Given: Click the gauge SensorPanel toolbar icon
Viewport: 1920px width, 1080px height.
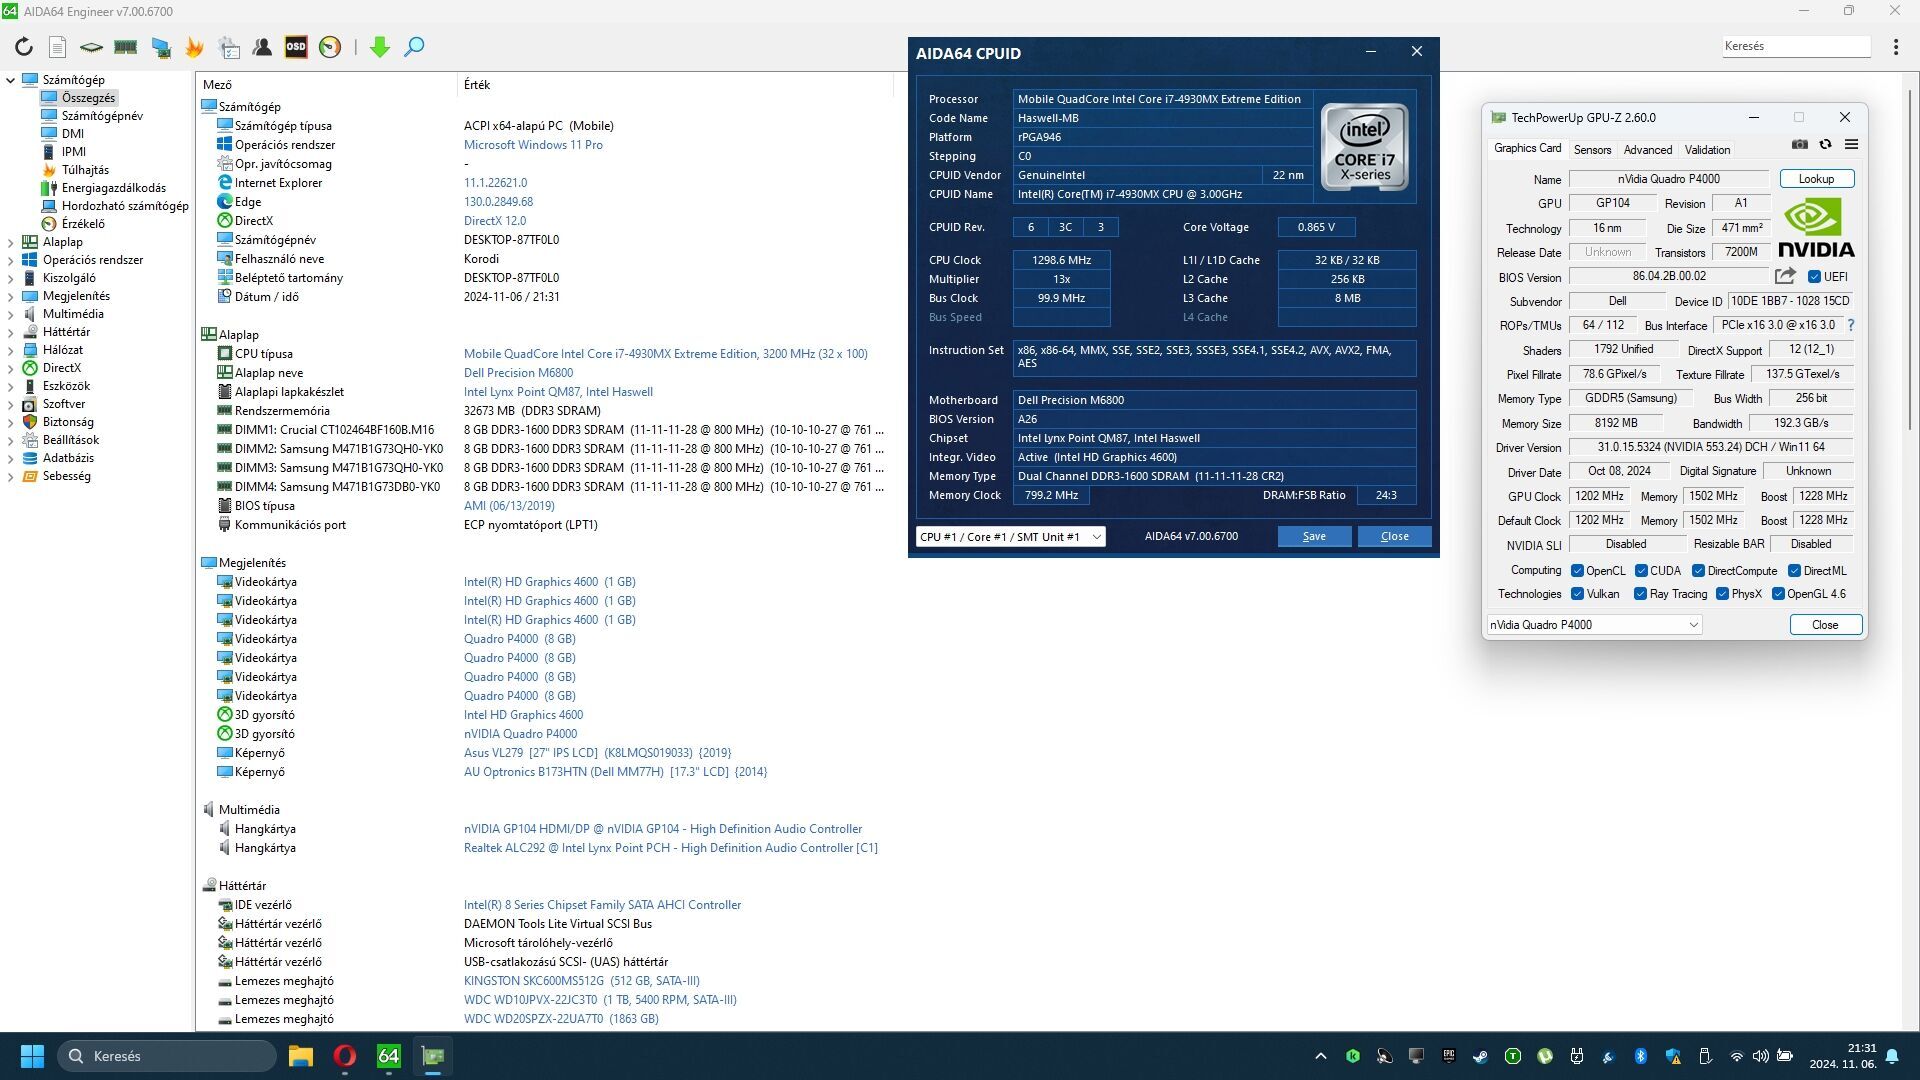Looking at the screenshot, I should click(x=330, y=47).
